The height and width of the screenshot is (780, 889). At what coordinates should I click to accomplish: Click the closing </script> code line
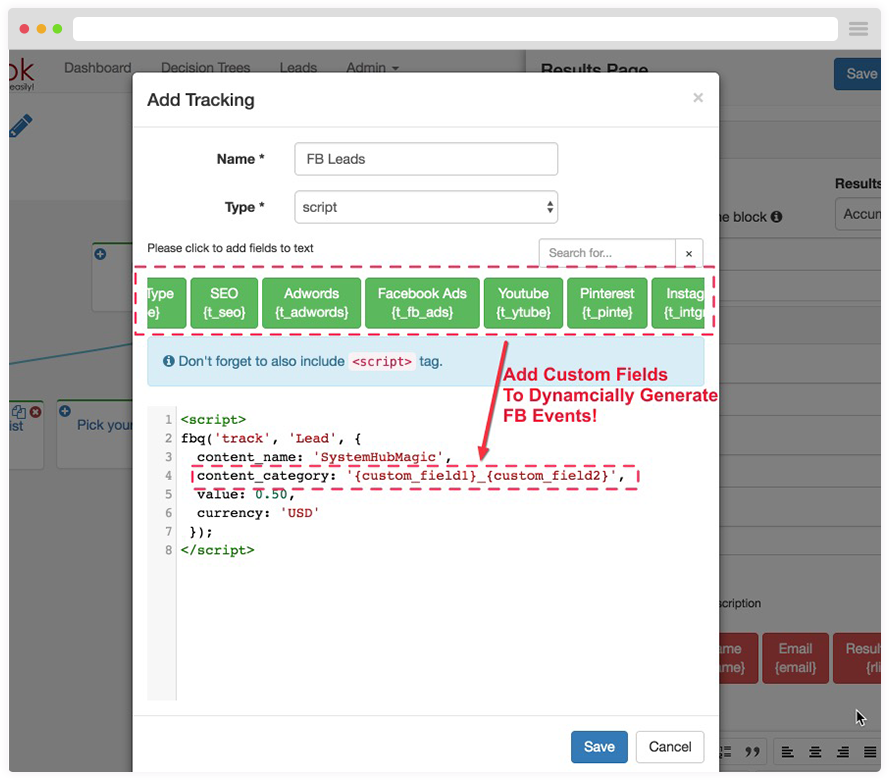tap(217, 550)
